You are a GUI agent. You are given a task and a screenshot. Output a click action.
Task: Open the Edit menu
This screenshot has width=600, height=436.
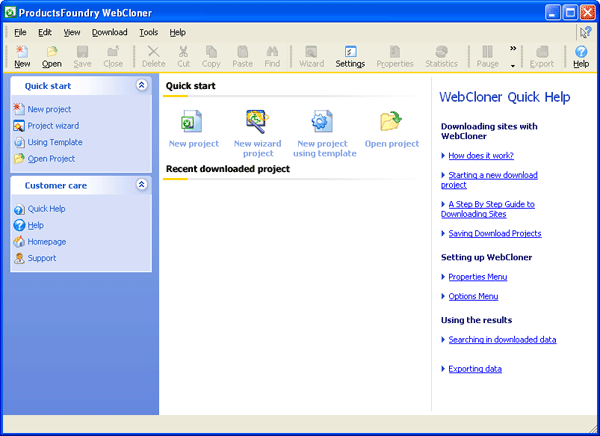coord(45,33)
